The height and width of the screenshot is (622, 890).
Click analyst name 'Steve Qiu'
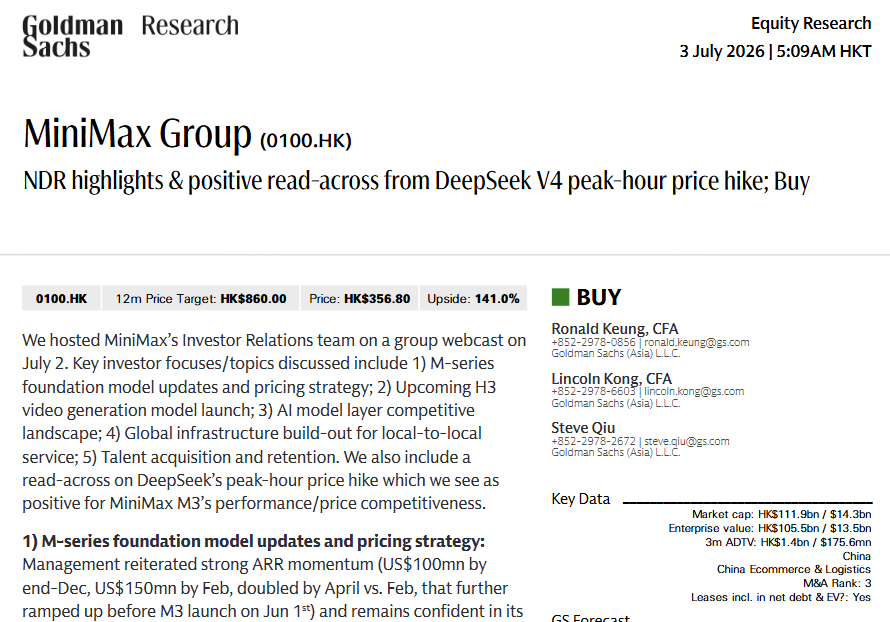click(x=583, y=427)
